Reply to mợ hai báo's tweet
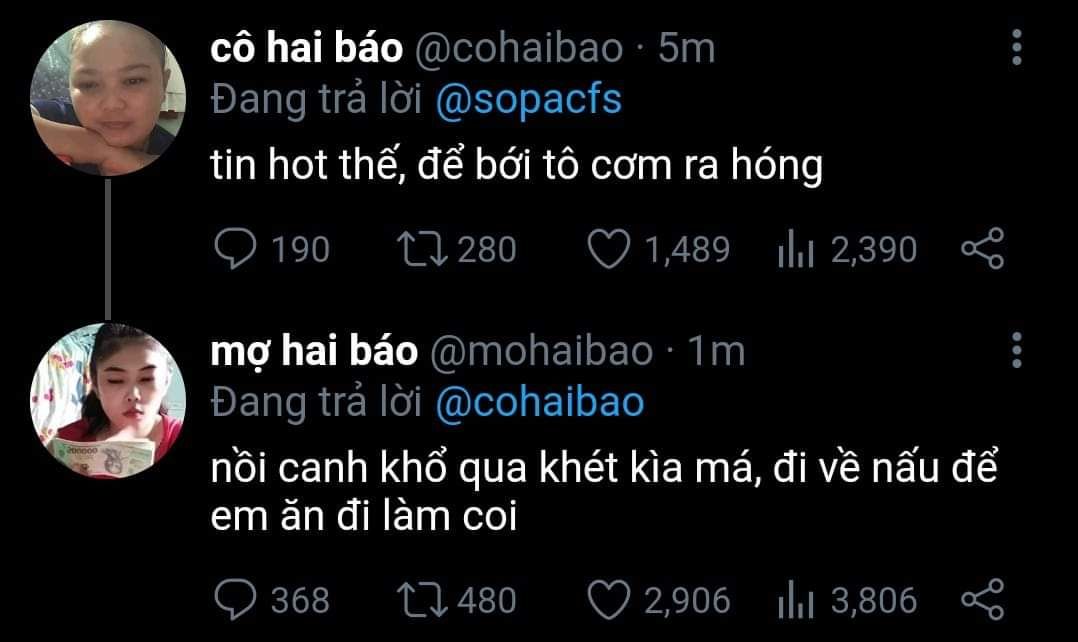1078x642 pixels. tap(236, 600)
